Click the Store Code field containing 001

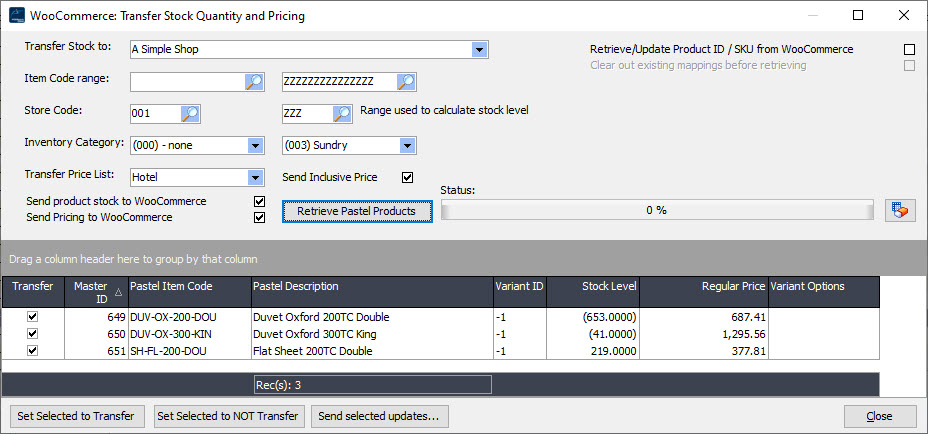pos(155,114)
